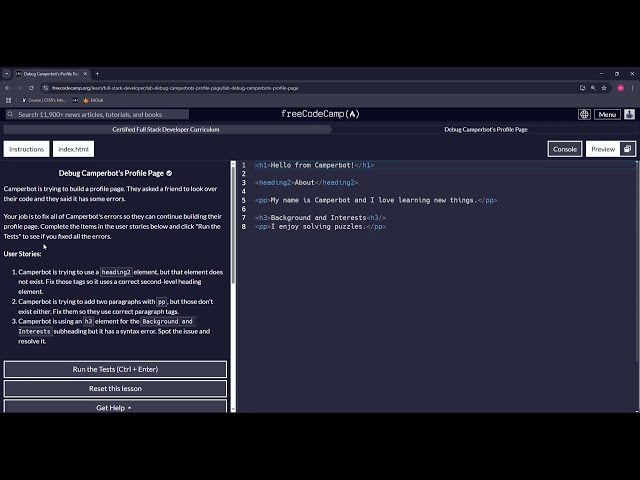
Task: Click line number 8 in editor gutter
Action: coord(244,226)
